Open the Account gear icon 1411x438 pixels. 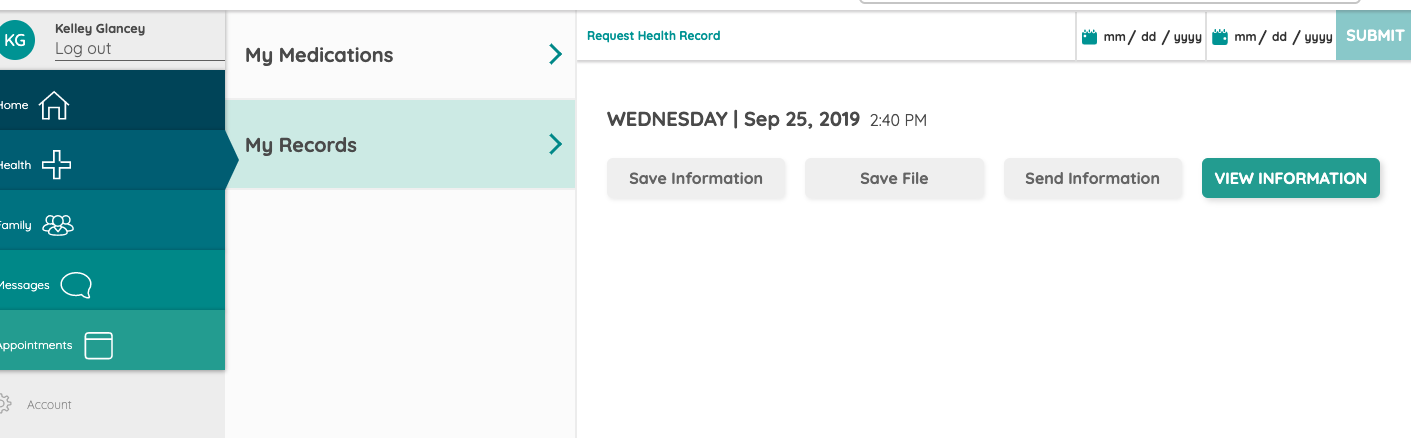3,404
